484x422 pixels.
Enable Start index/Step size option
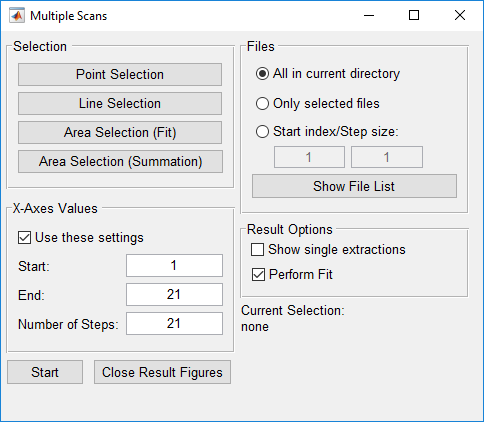pyautogui.click(x=262, y=132)
